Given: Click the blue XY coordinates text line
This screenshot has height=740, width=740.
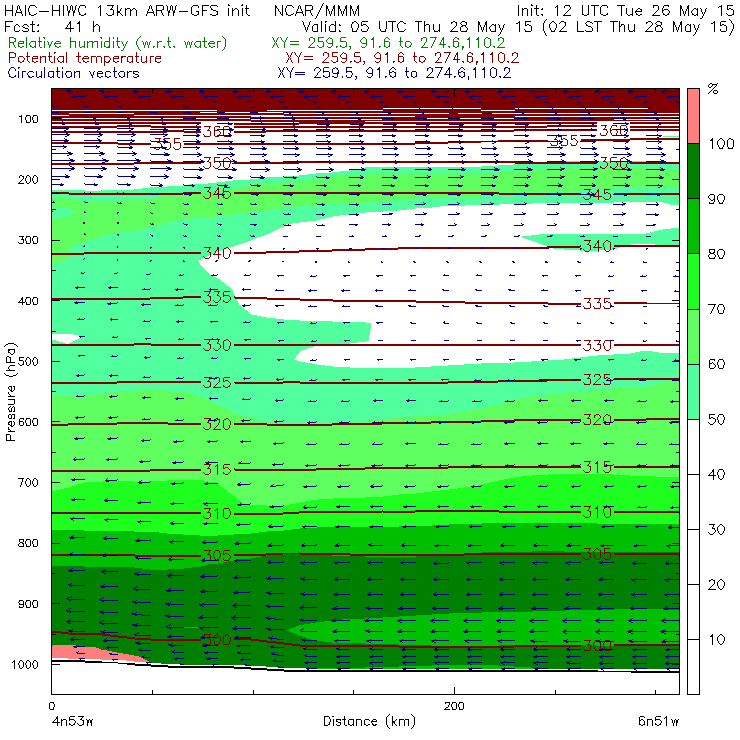Looking at the screenshot, I should pyautogui.click(x=394, y=73).
